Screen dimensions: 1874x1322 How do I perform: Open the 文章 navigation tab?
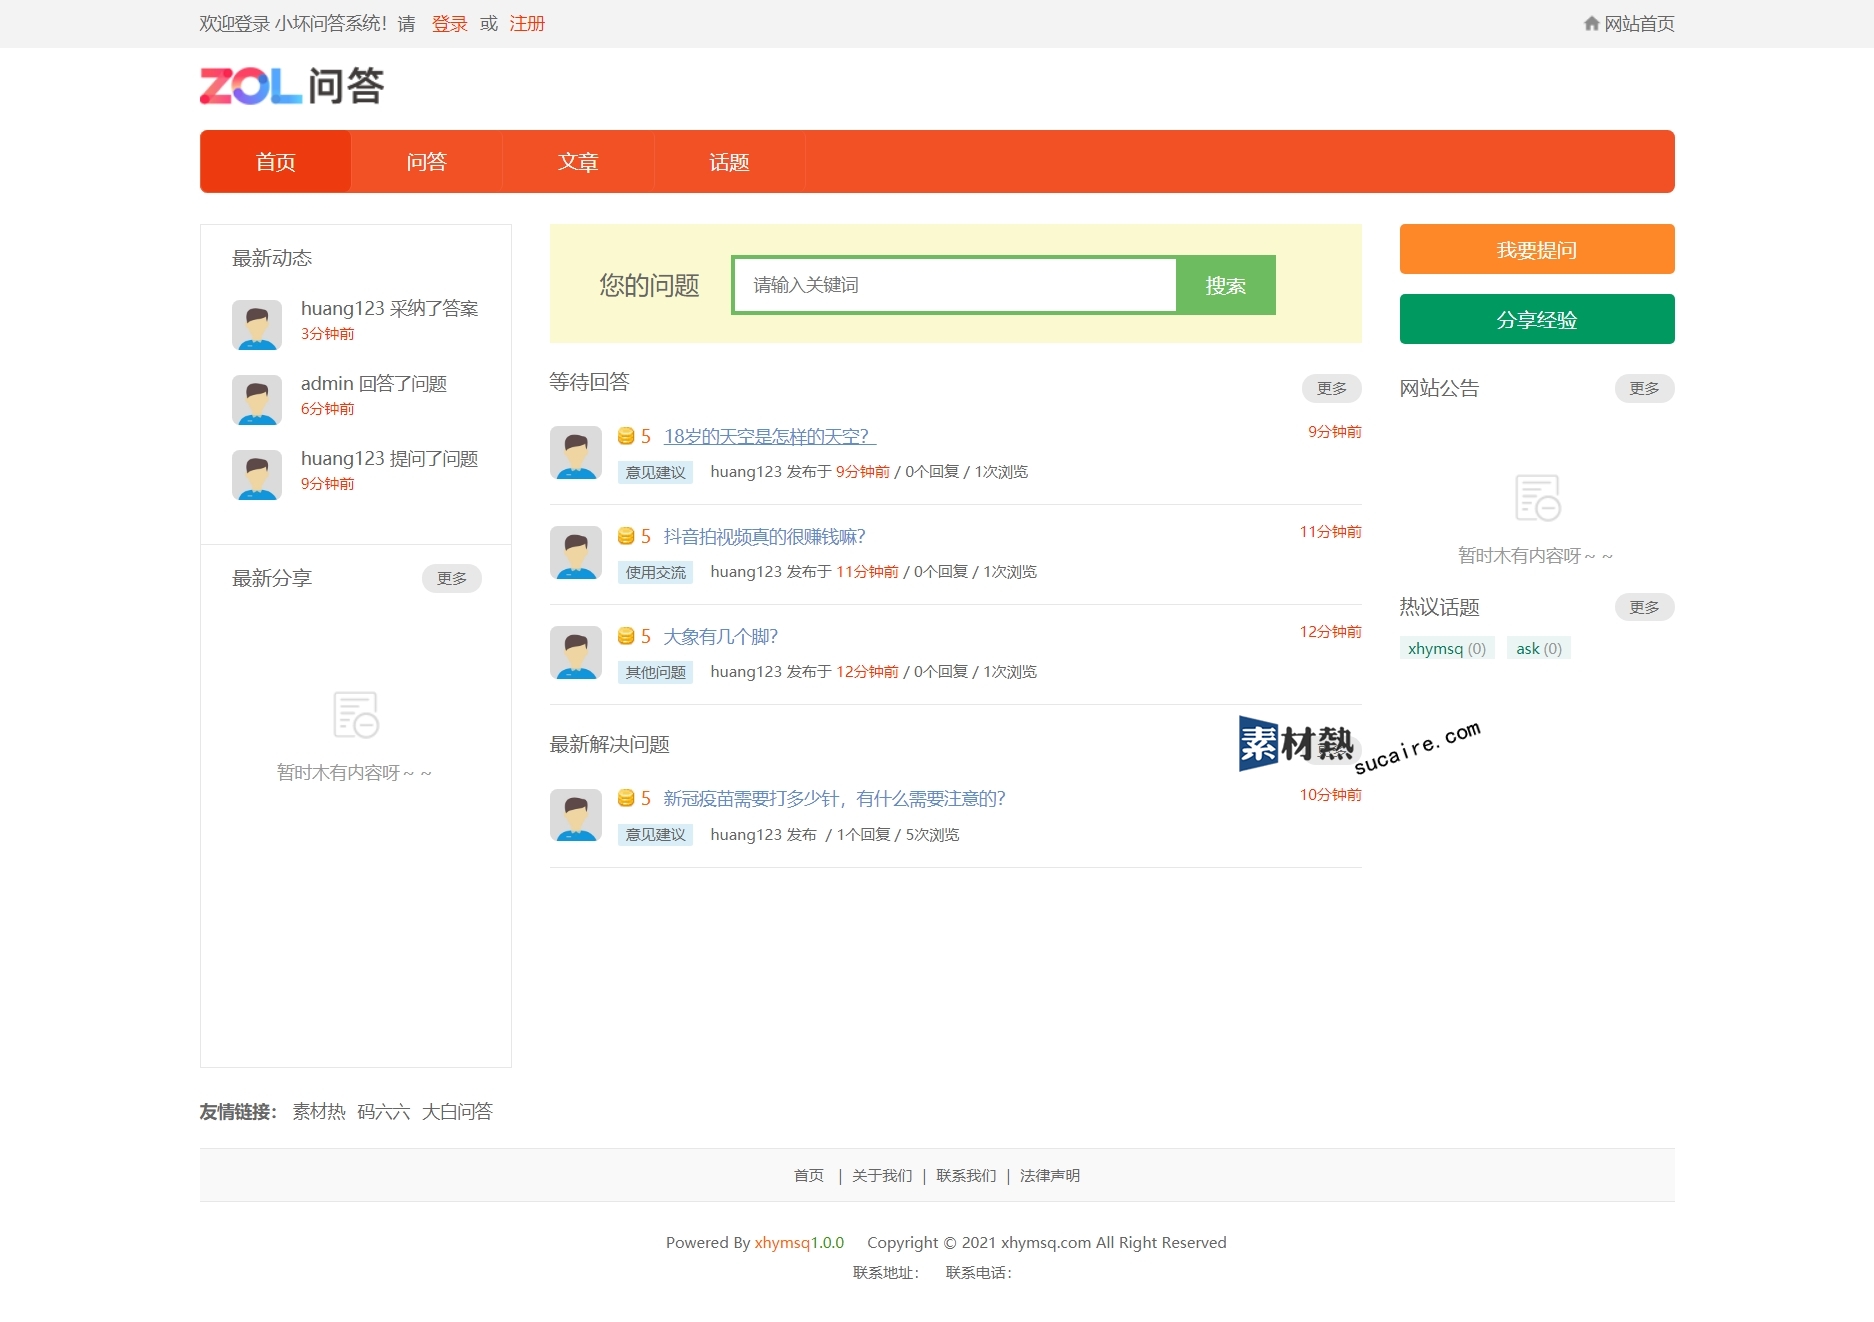coord(578,162)
